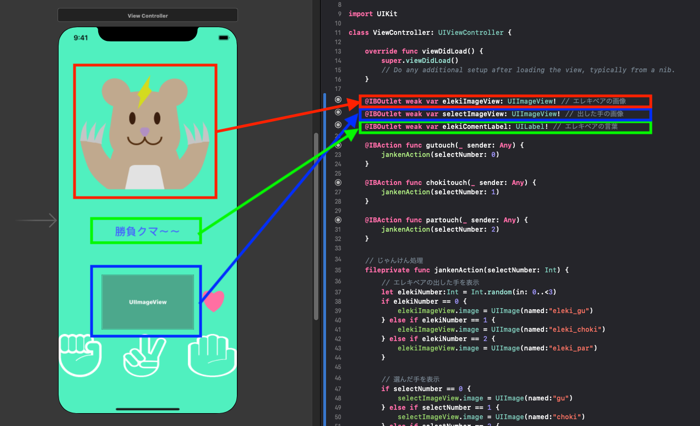Select the bear image view on the canvas

click(x=145, y=131)
